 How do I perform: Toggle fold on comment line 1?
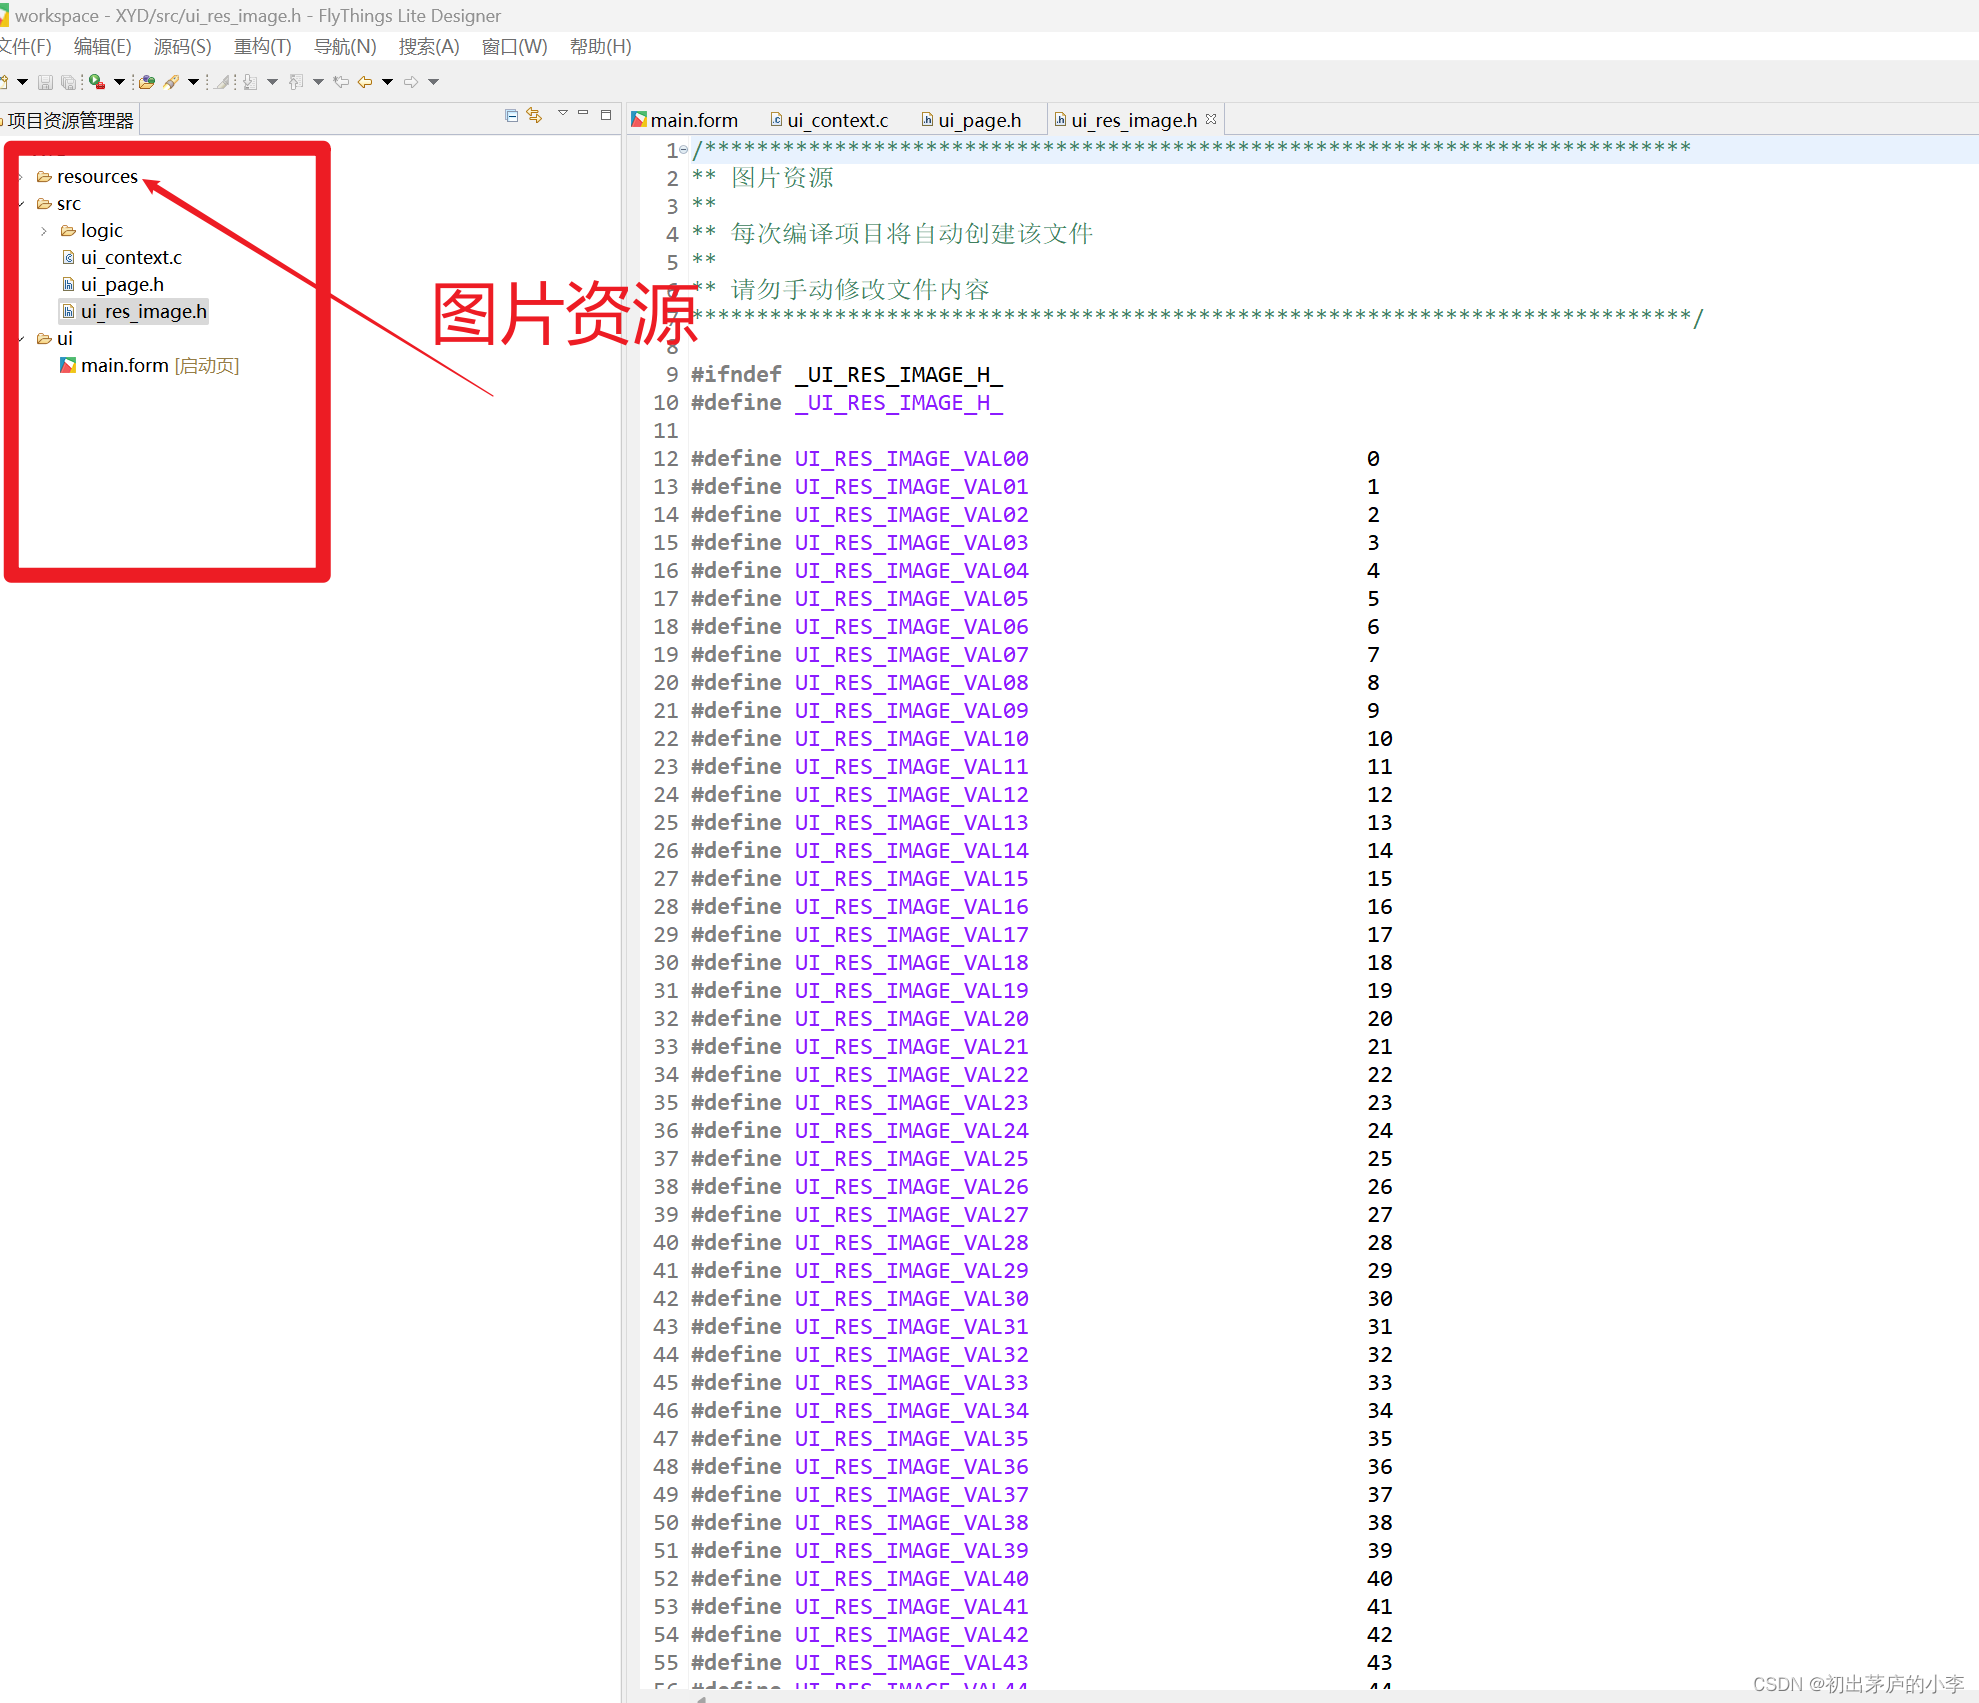coord(684,150)
